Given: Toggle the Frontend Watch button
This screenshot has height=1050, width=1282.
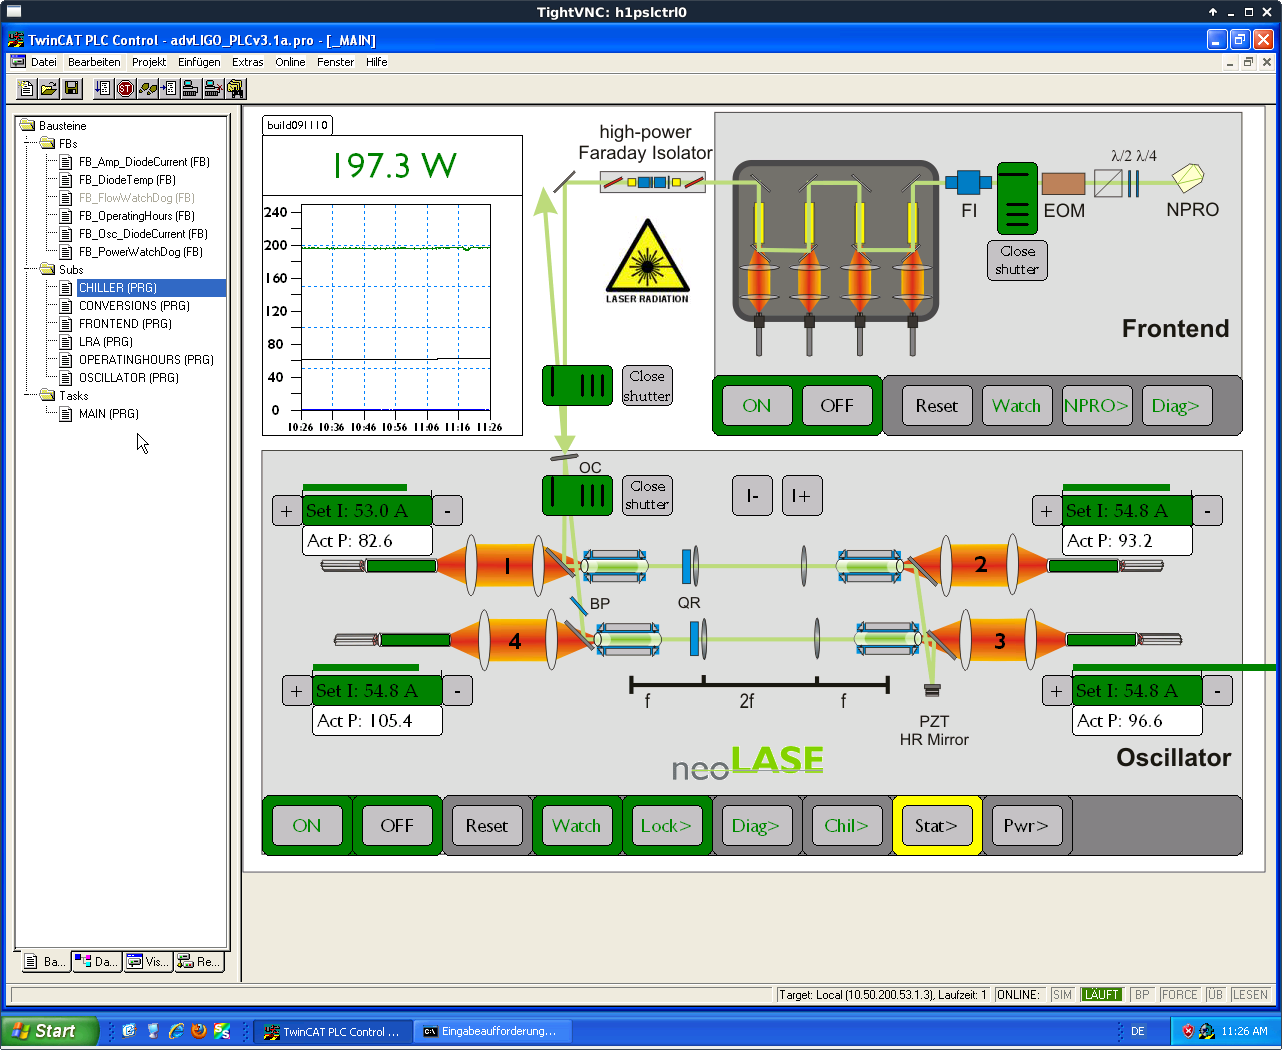Looking at the screenshot, I should [1016, 406].
